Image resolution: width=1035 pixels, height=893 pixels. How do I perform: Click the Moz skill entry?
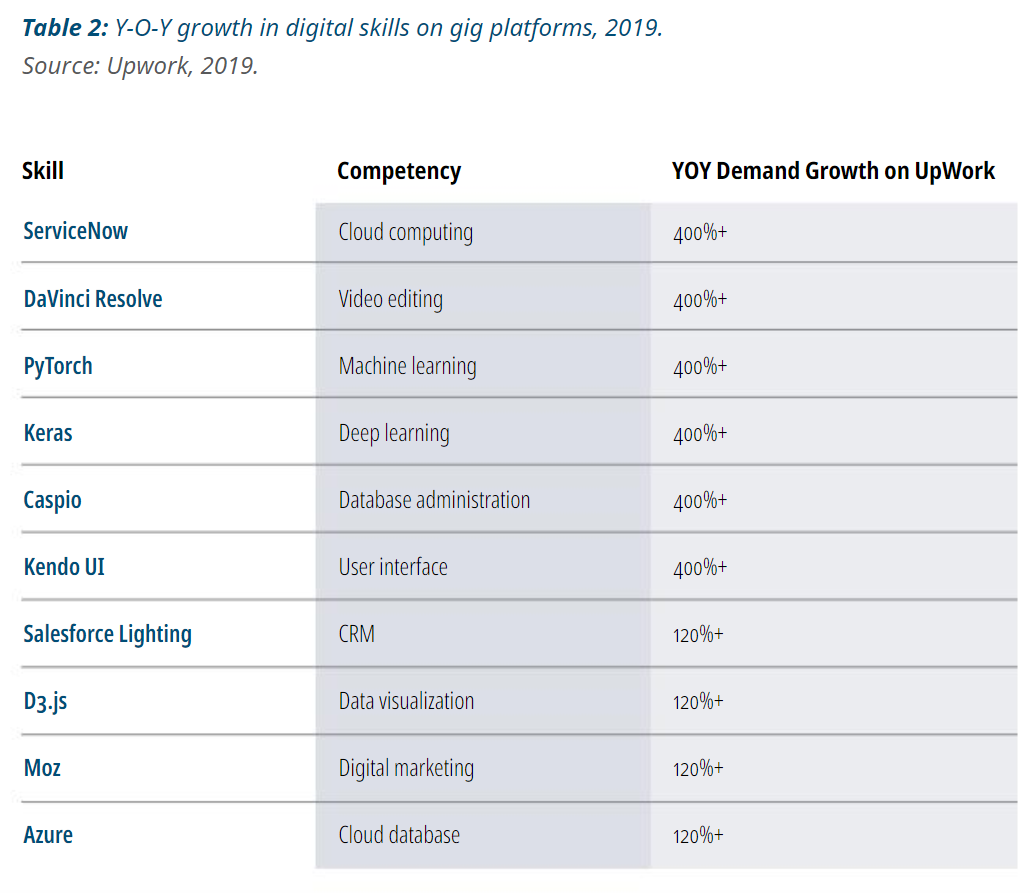coord(42,768)
